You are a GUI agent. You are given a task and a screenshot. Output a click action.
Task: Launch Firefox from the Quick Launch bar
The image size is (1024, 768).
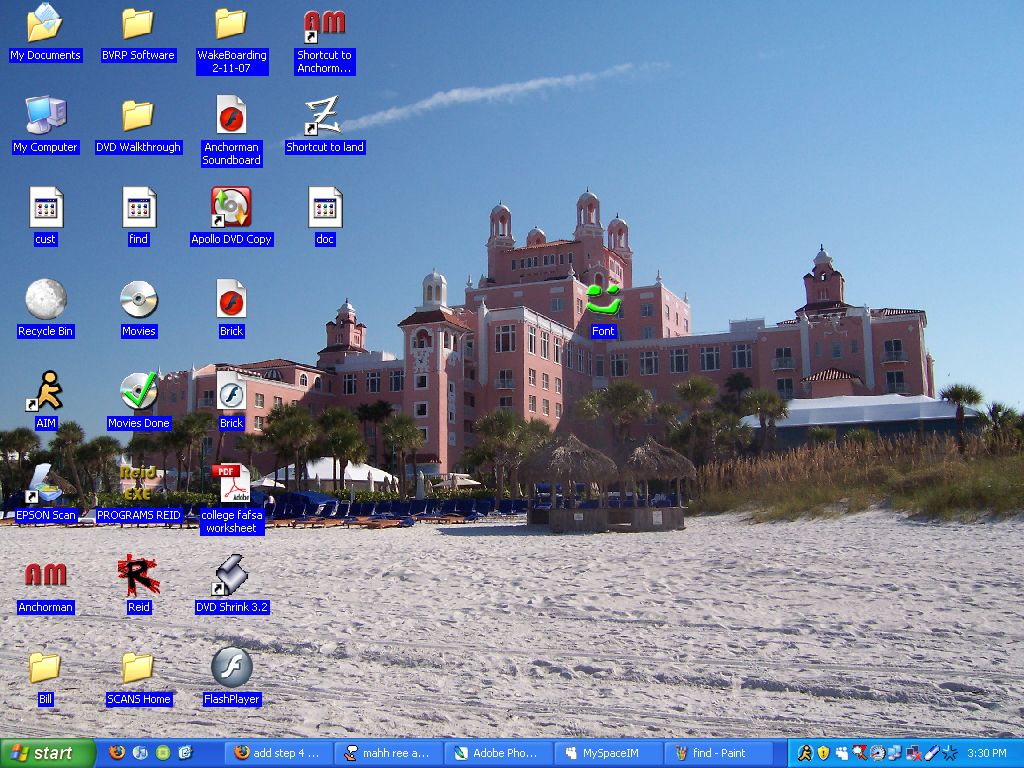coord(117,753)
